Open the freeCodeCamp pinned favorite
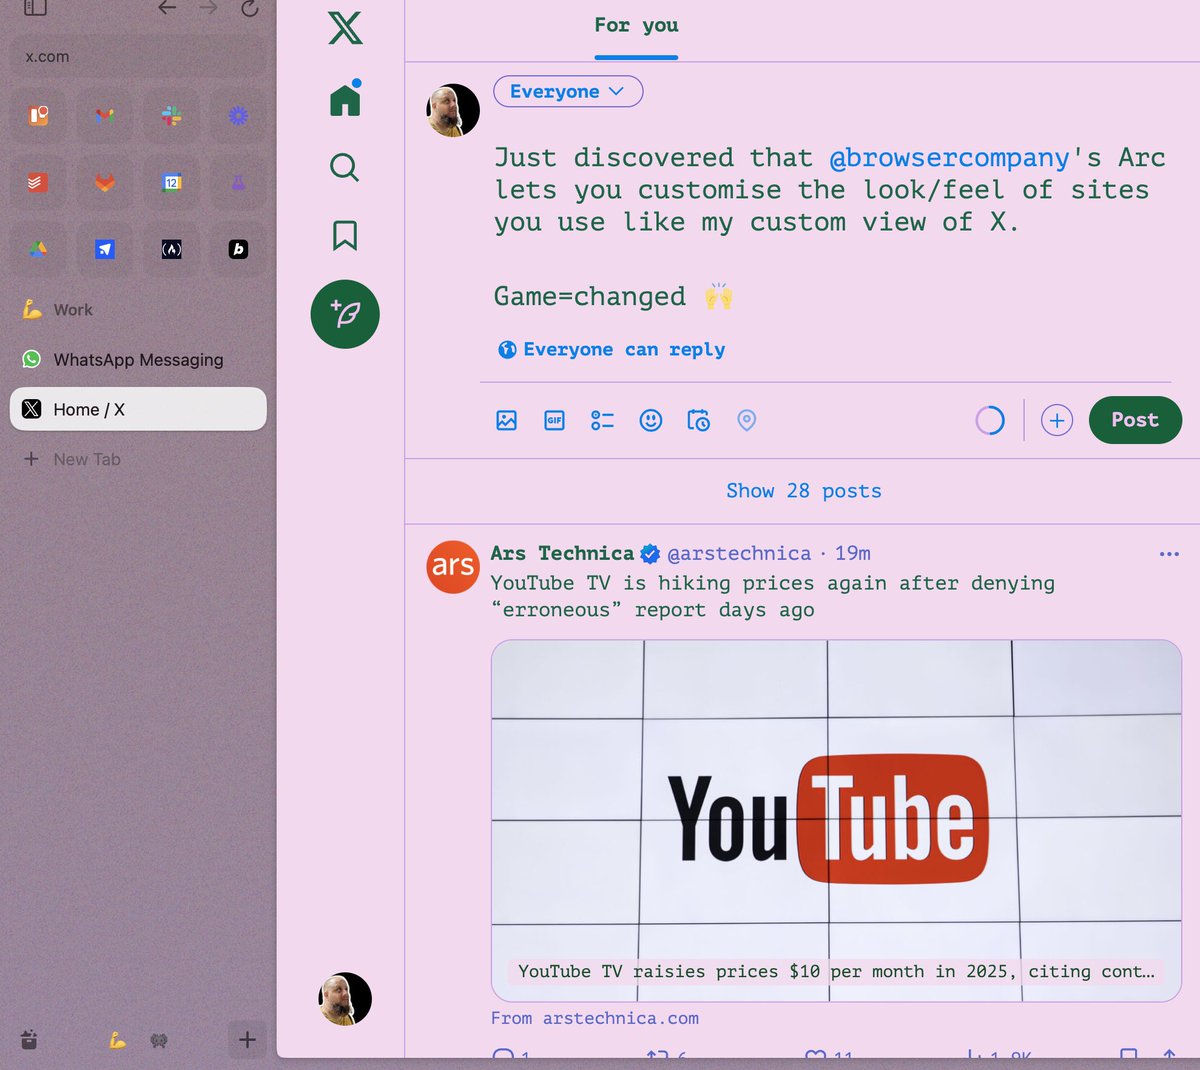Image resolution: width=1200 pixels, height=1070 pixels. click(x=172, y=249)
